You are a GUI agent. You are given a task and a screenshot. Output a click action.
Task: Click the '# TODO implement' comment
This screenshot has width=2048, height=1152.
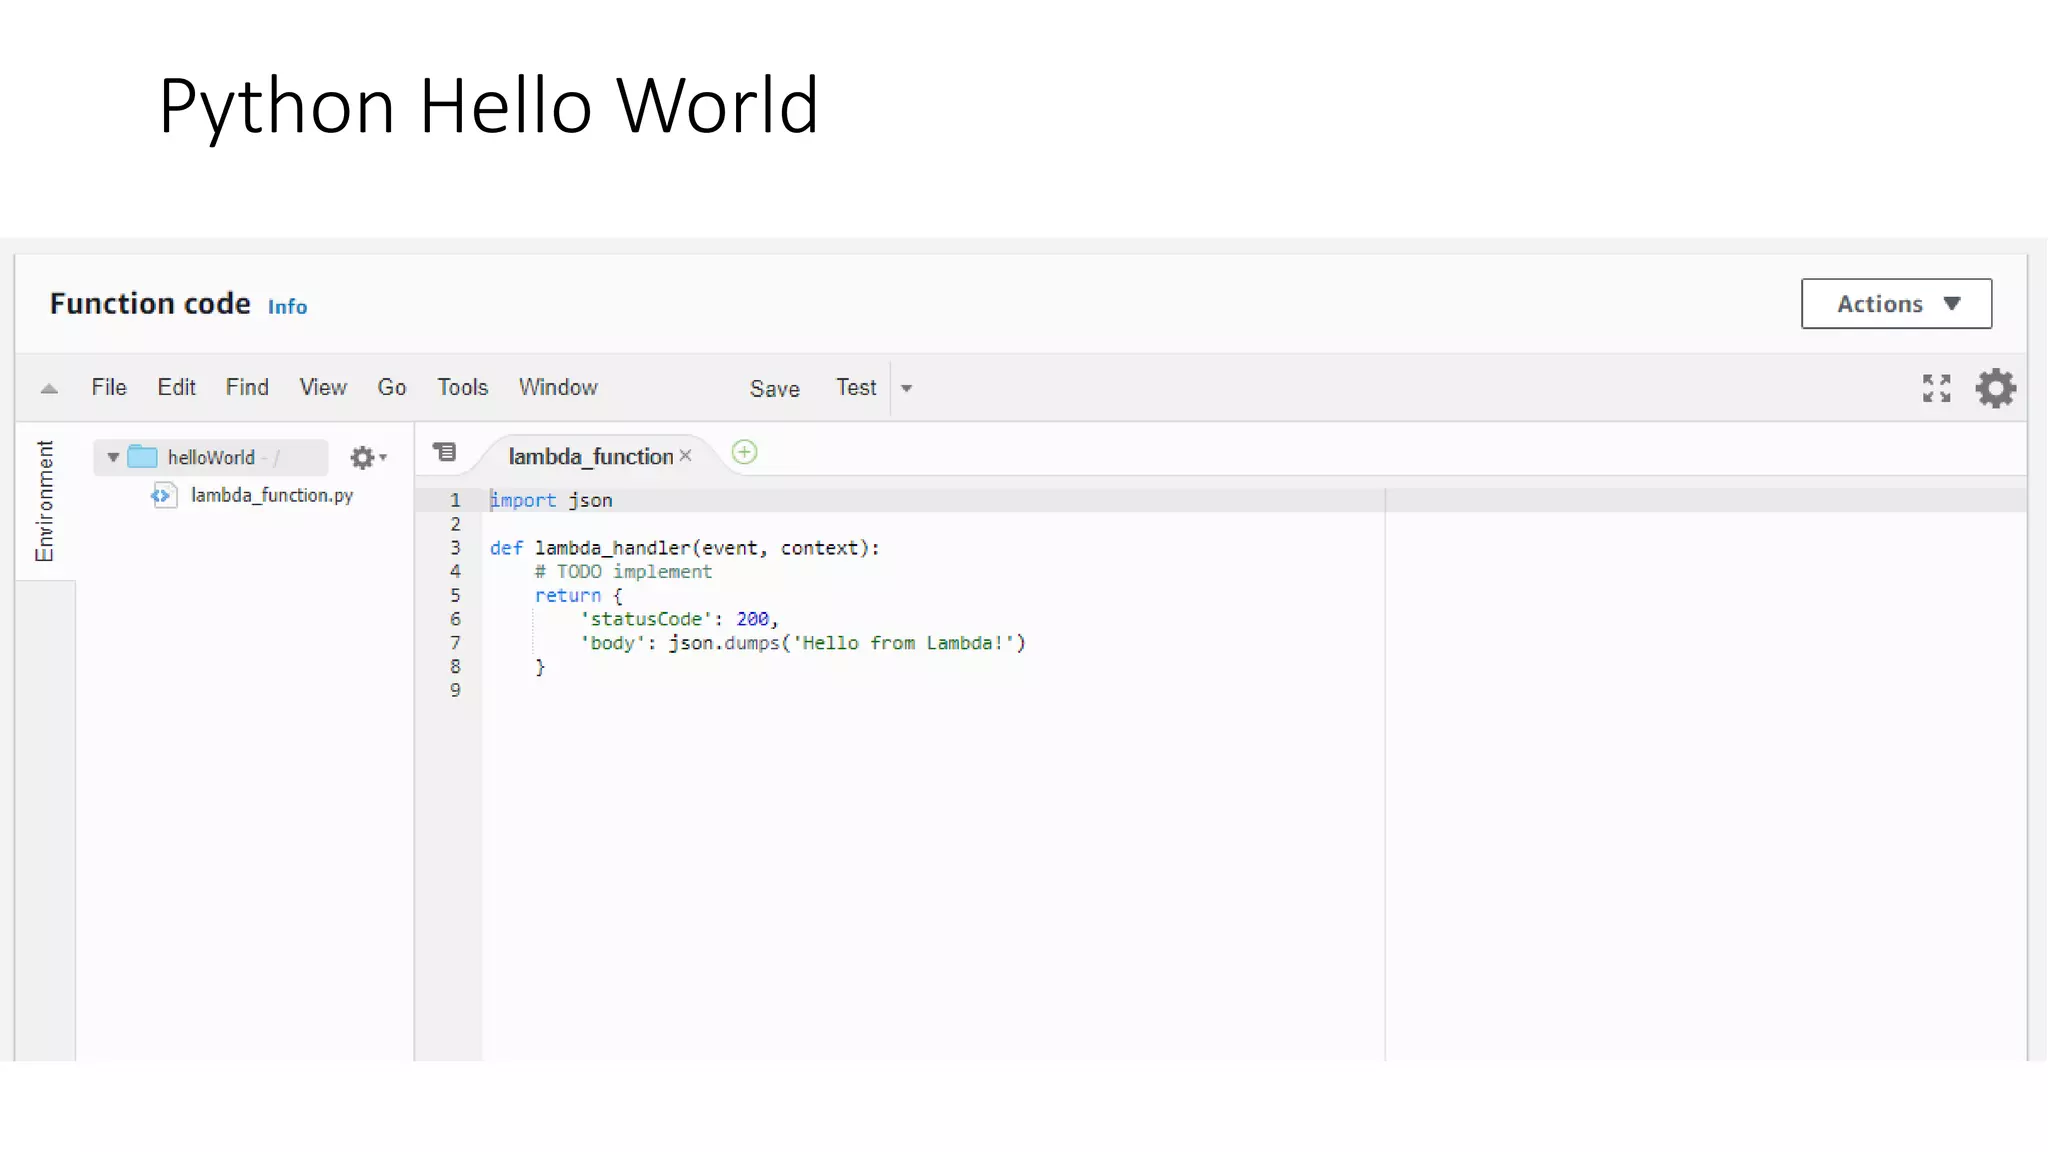(623, 572)
